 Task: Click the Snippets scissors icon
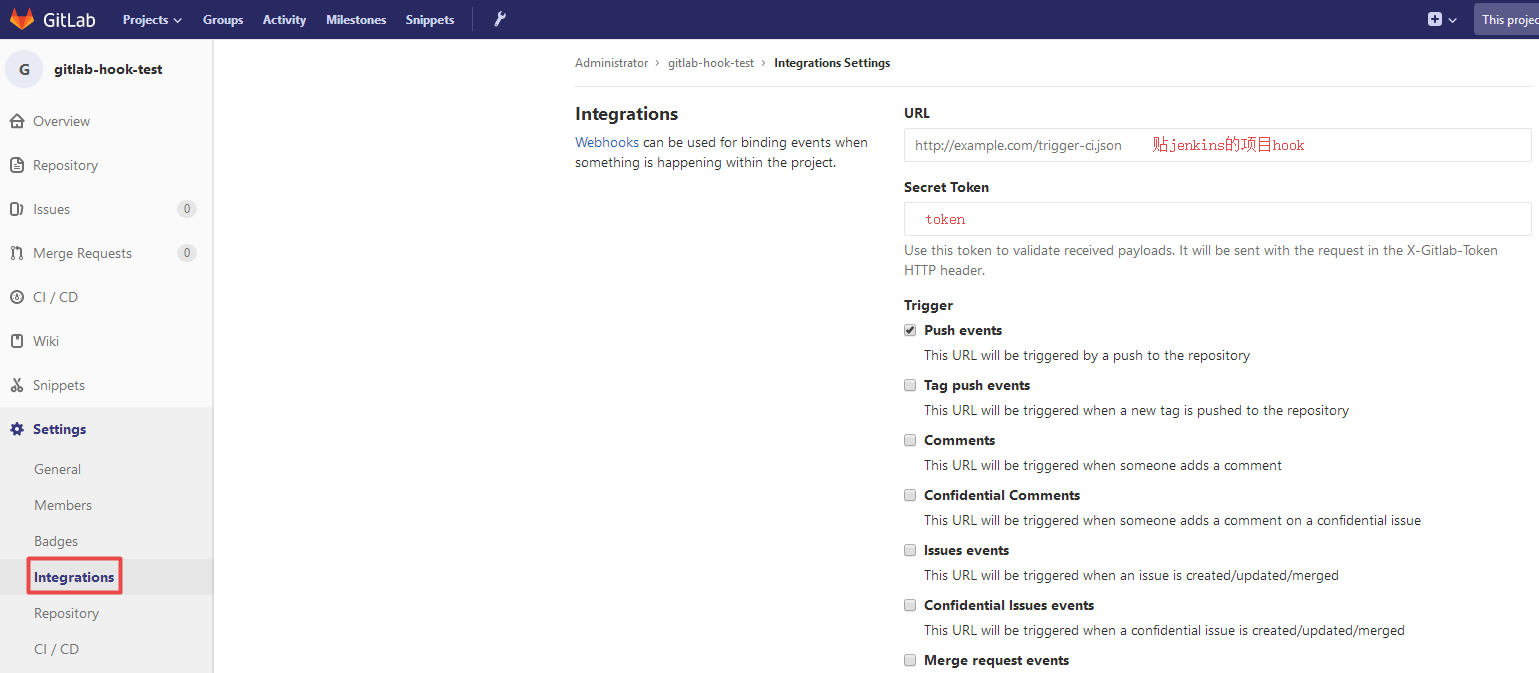16,385
